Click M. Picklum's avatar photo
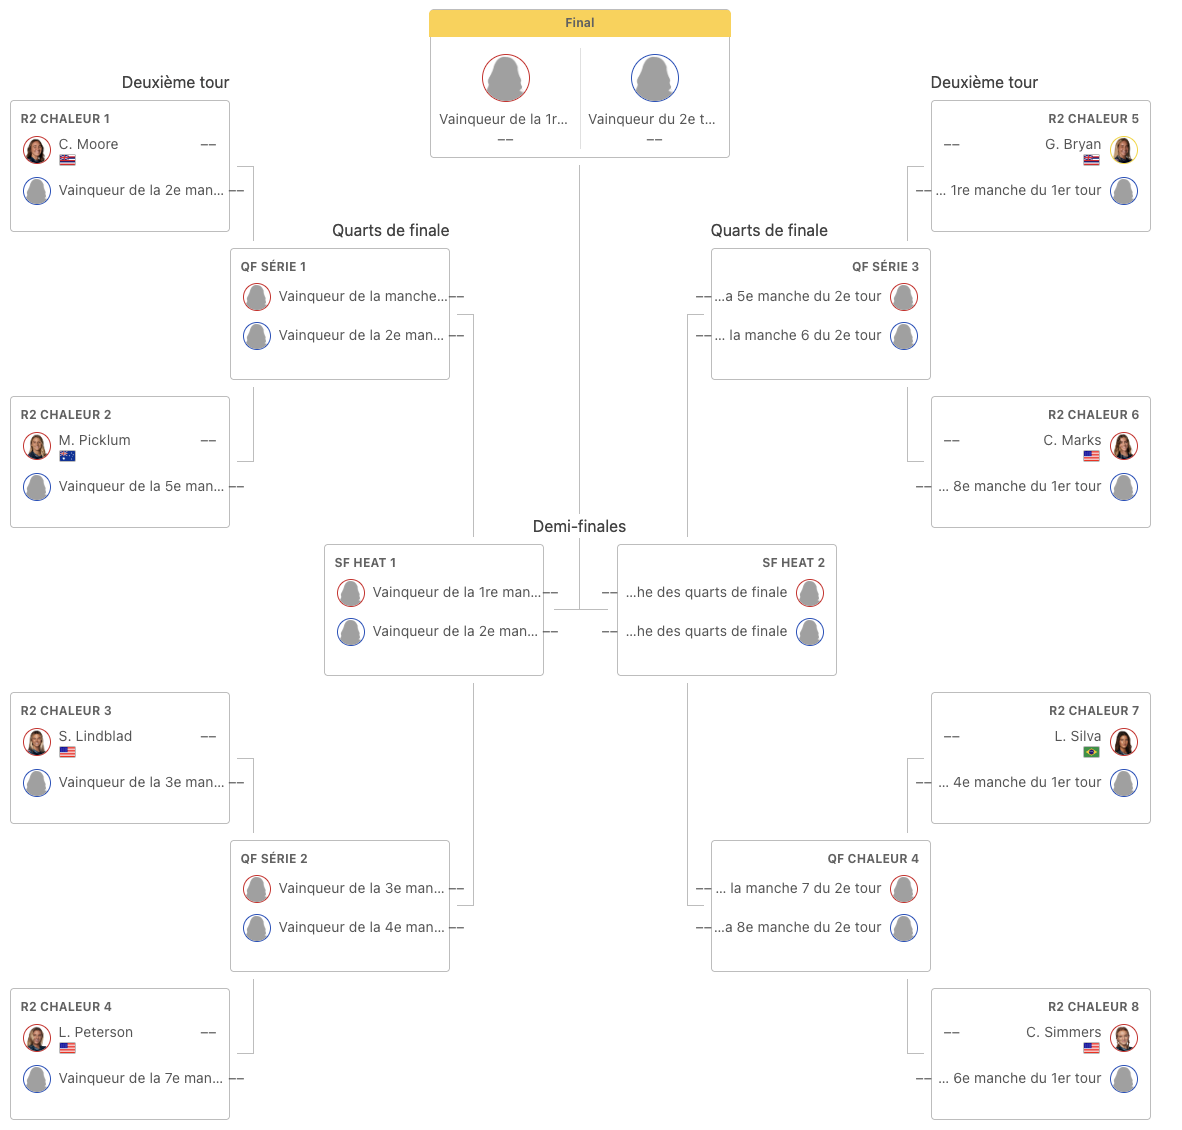 [36, 446]
